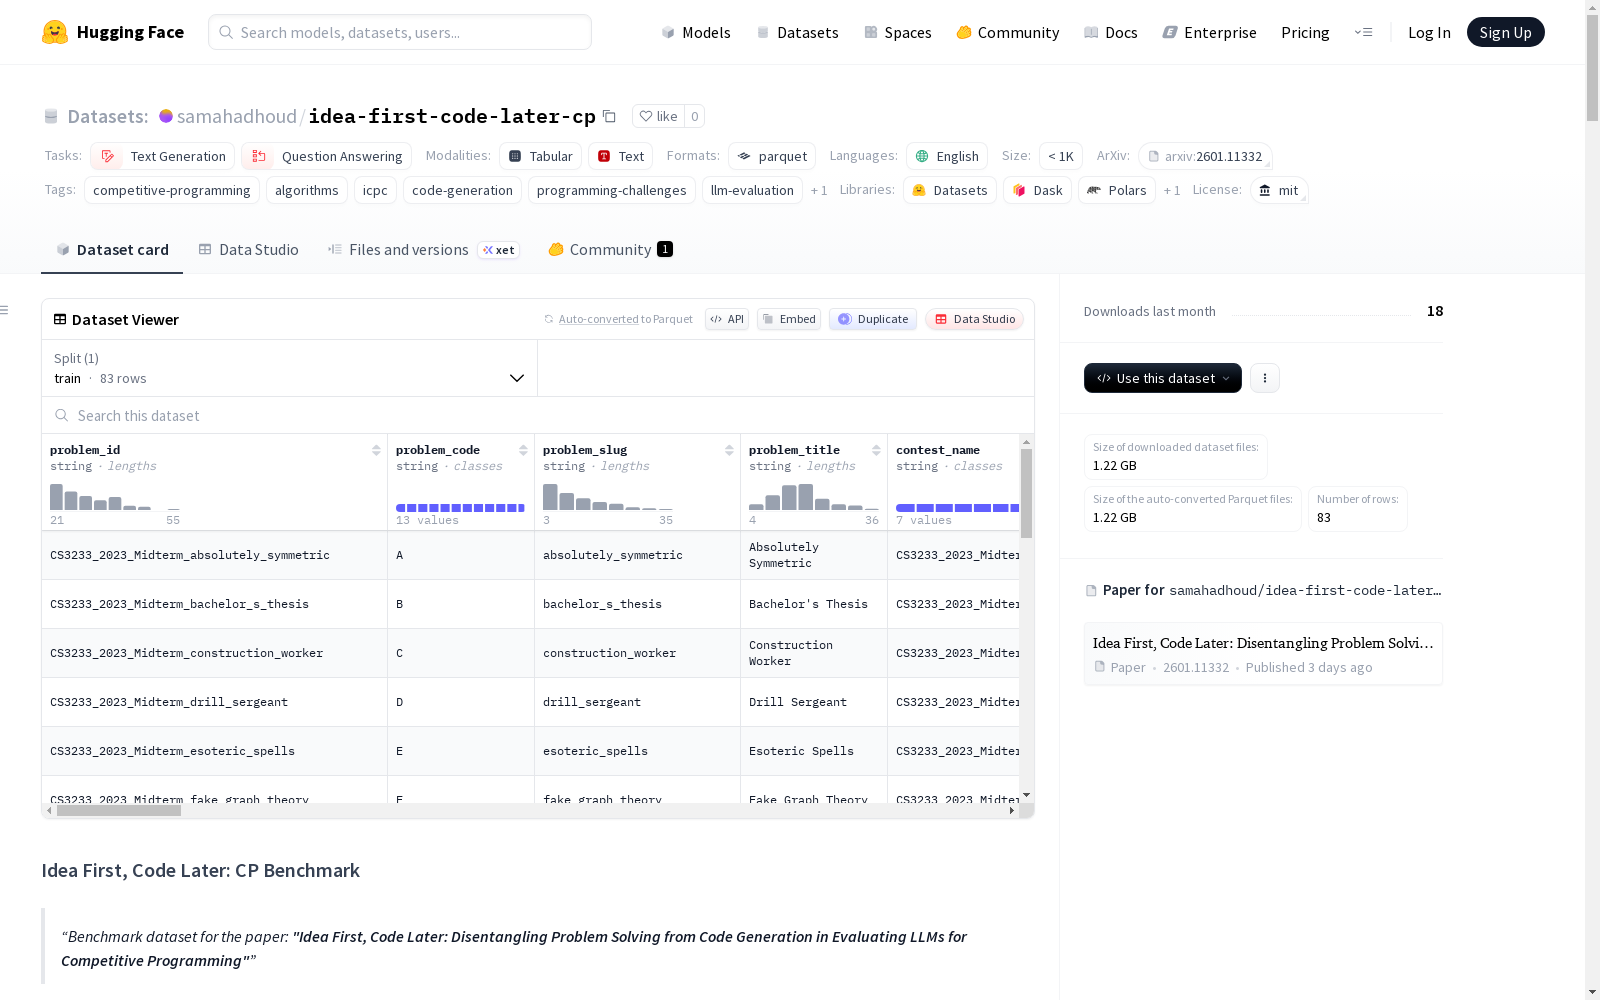The image size is (1600, 1000).
Task: Click the CS3233_2023_Midterm_drill_sergeant cell
Action: [x=214, y=702]
